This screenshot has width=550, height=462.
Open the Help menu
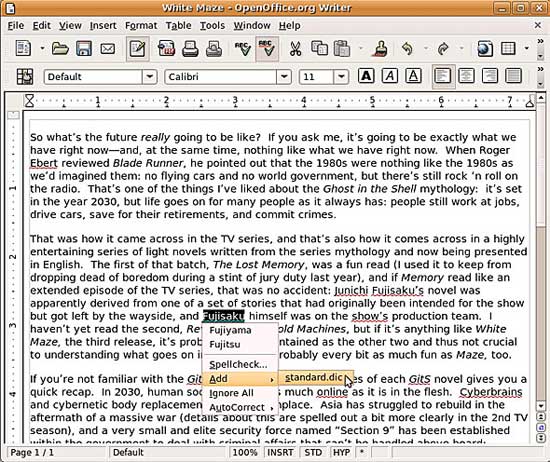[x=289, y=26]
